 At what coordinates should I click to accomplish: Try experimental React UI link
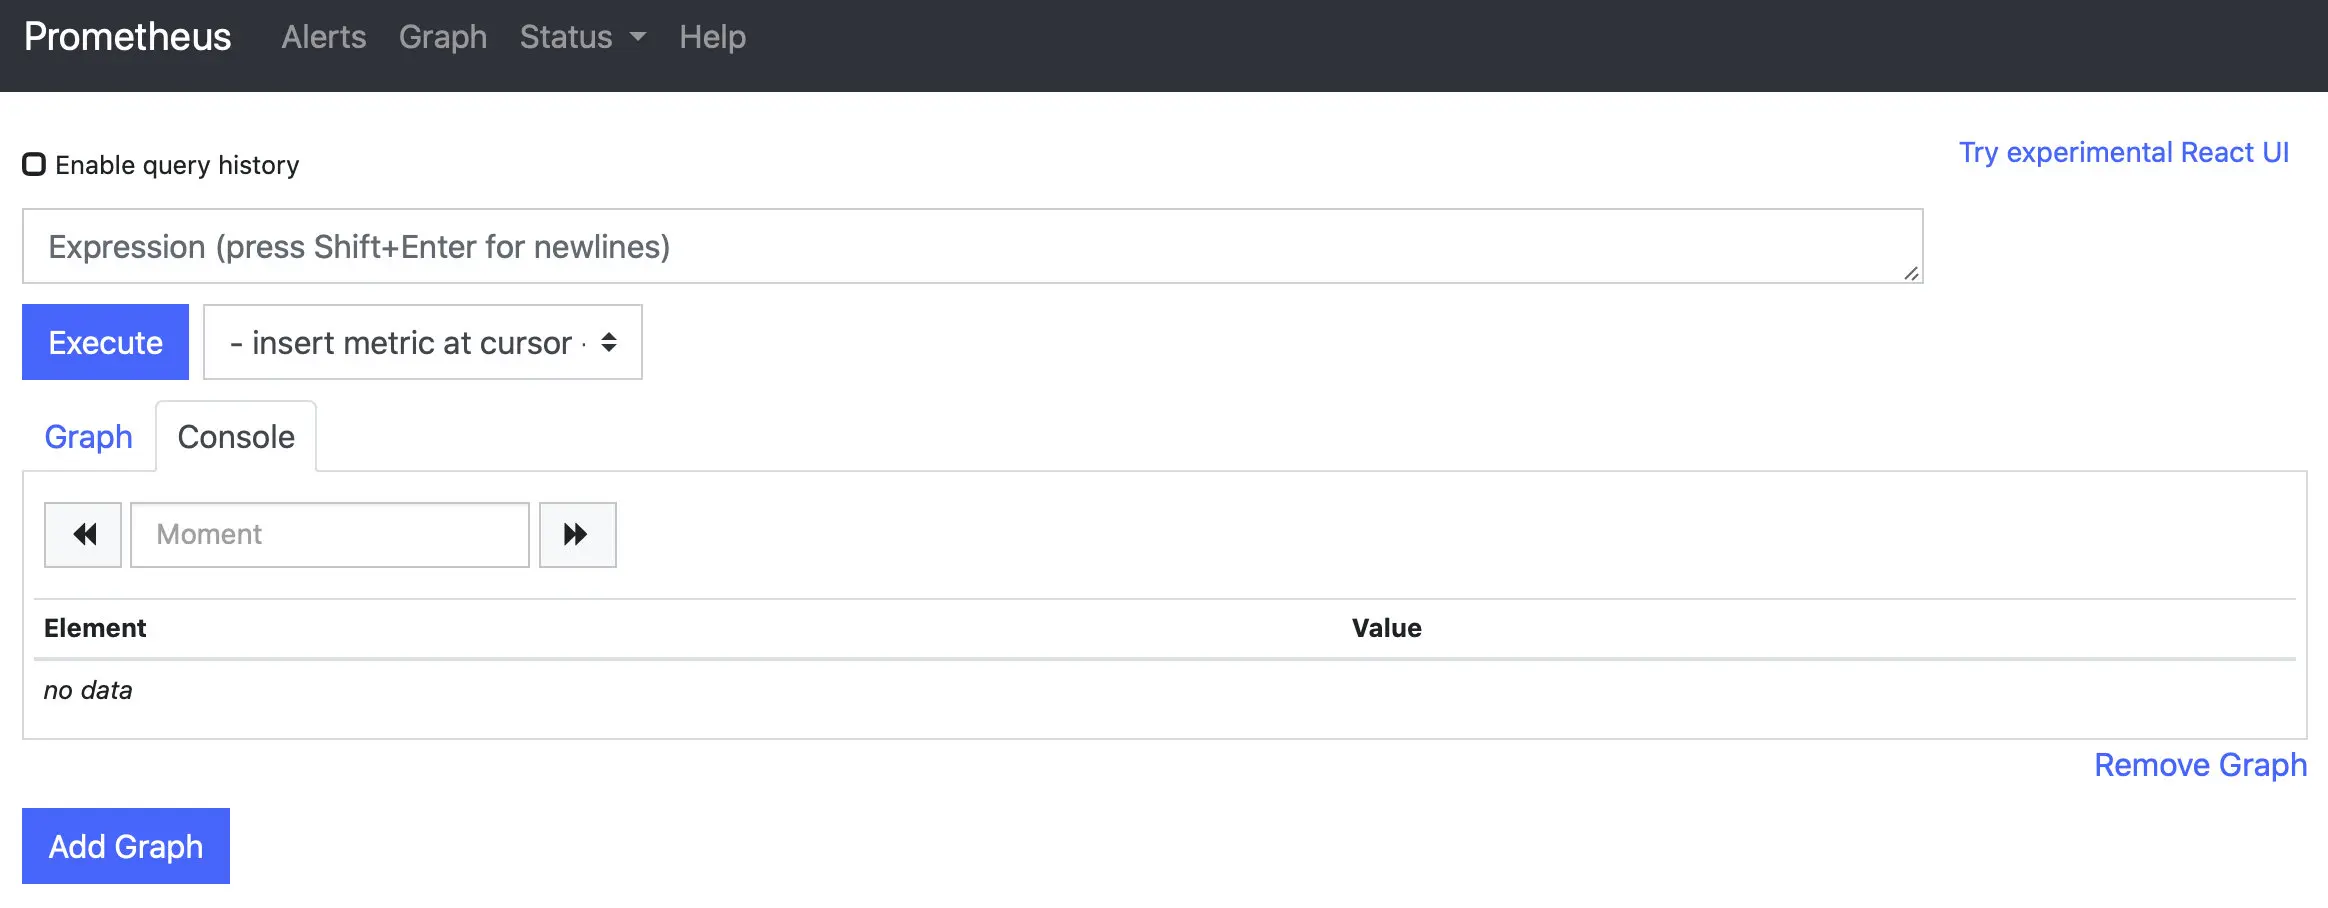[x=2123, y=152]
